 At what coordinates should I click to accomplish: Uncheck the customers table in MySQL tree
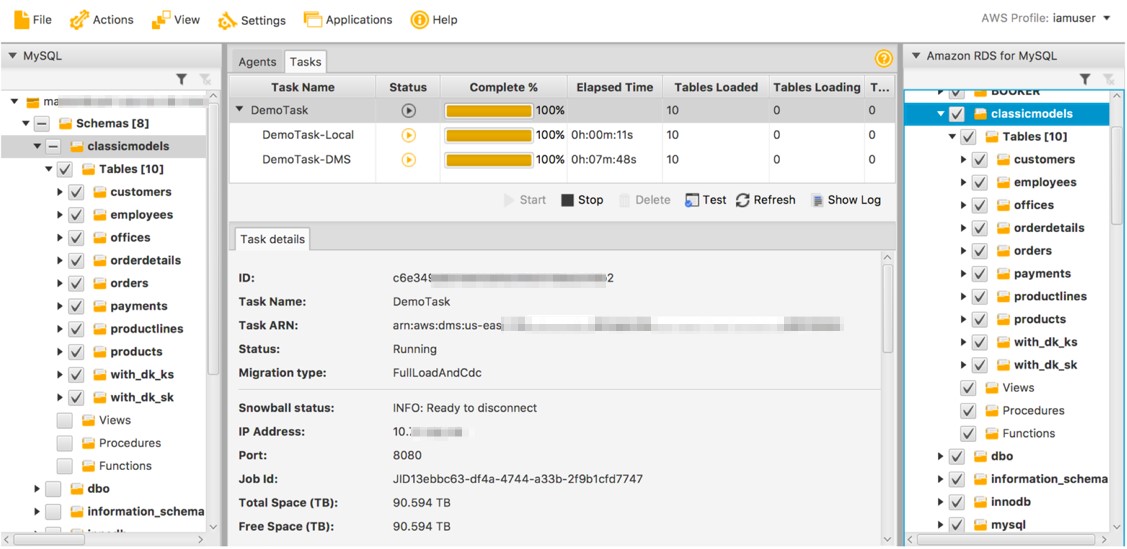tap(76, 193)
